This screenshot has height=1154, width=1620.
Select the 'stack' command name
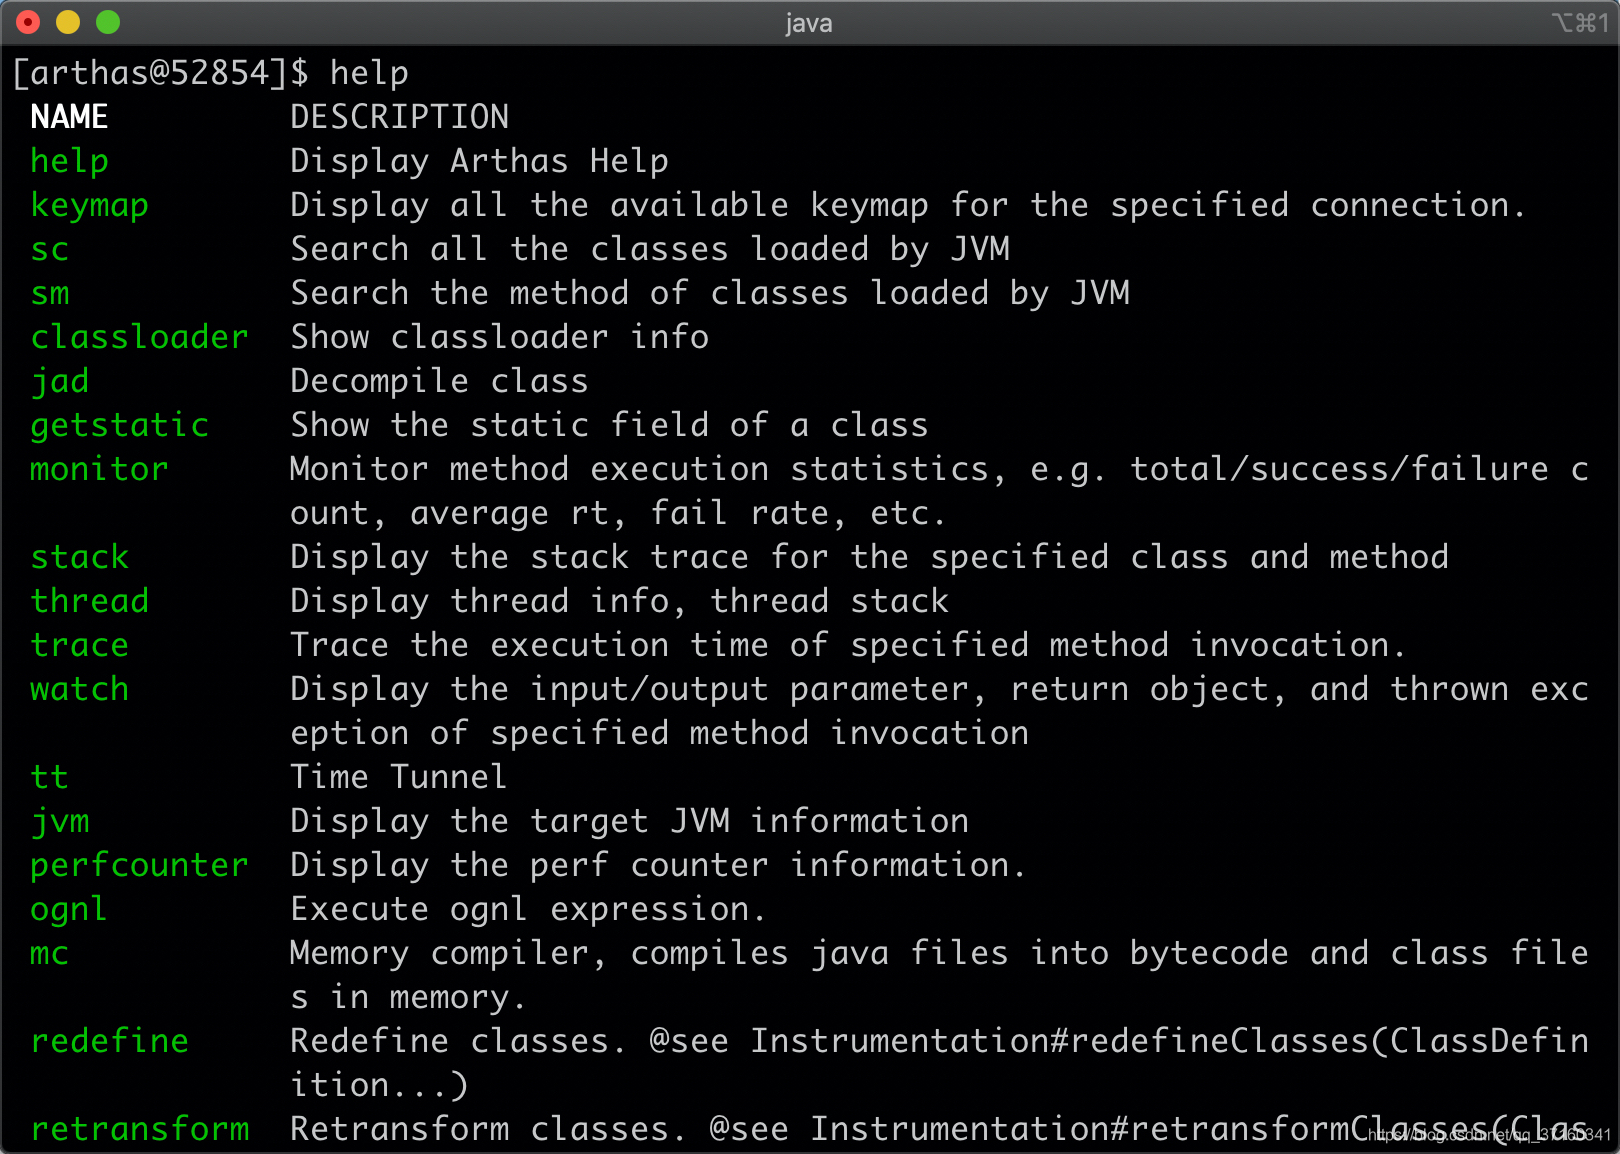[80, 557]
